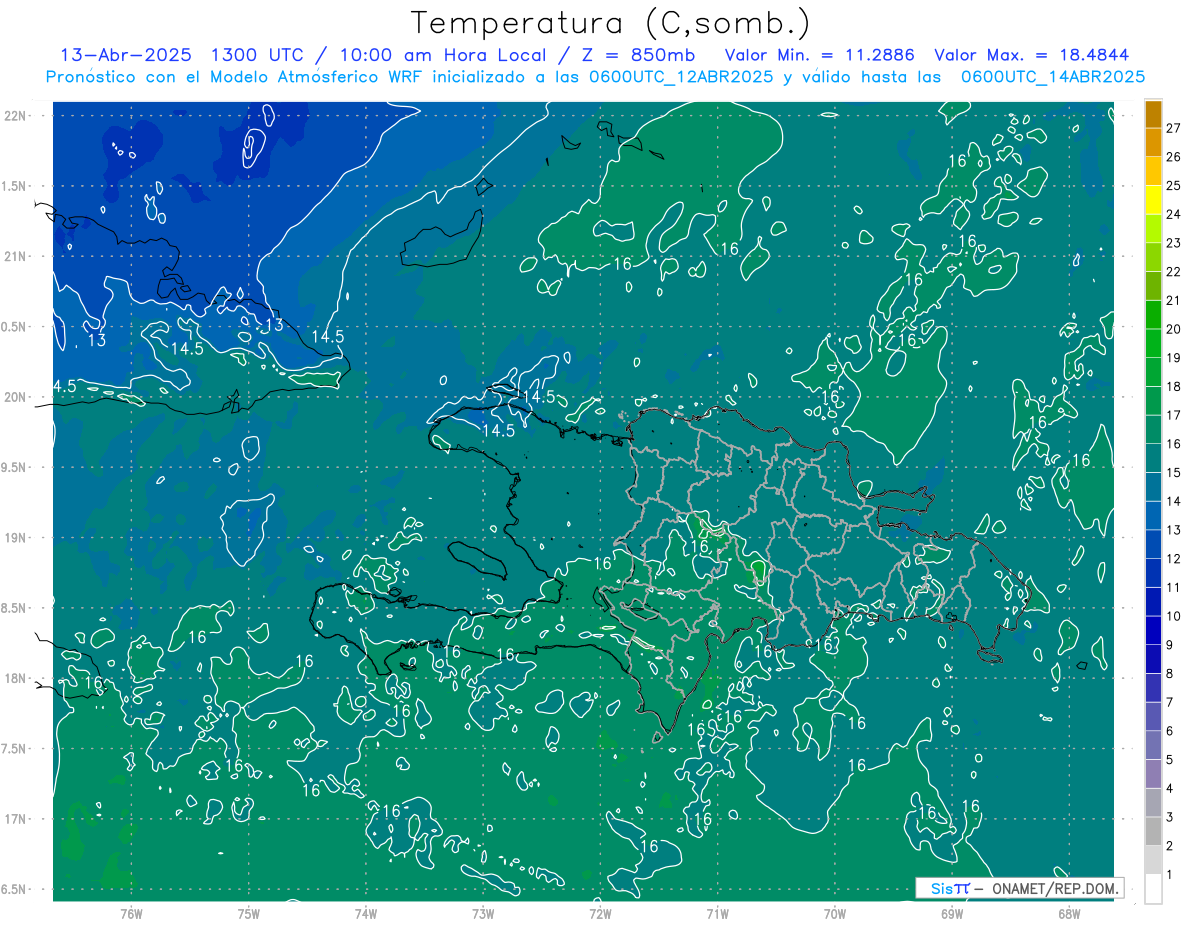The image size is (1200, 927).
Task: Click the 72W longitude axis label
Action: click(601, 914)
